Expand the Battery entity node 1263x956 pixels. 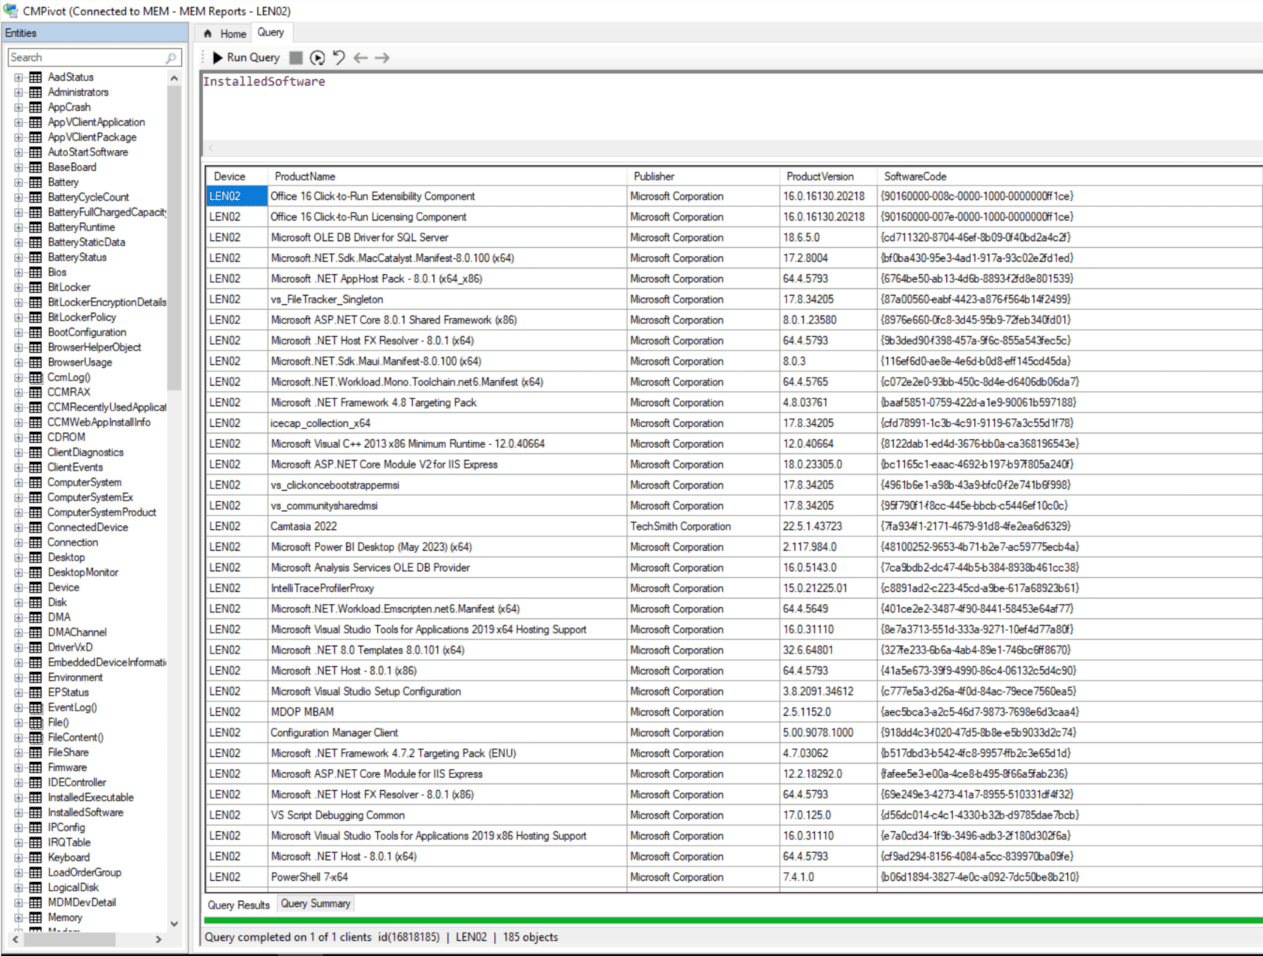18,182
